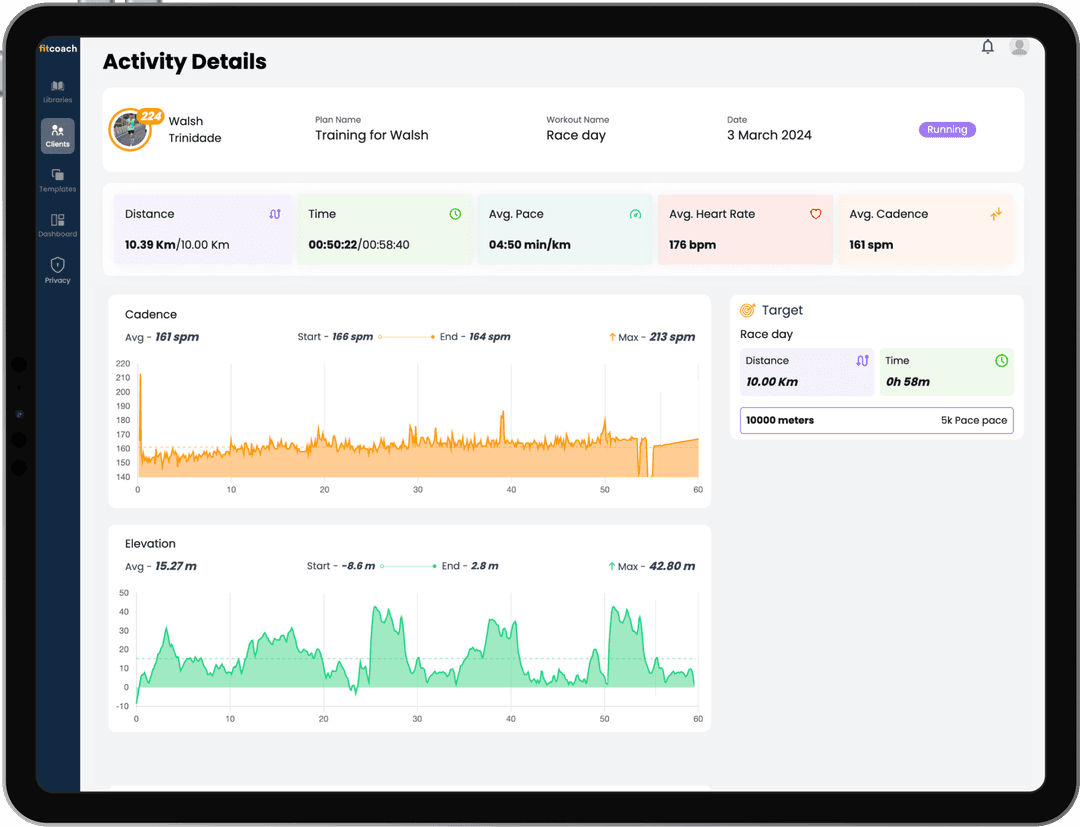The height and width of the screenshot is (827, 1080).
Task: Go to Templates in the sidebar
Action: 58,180
